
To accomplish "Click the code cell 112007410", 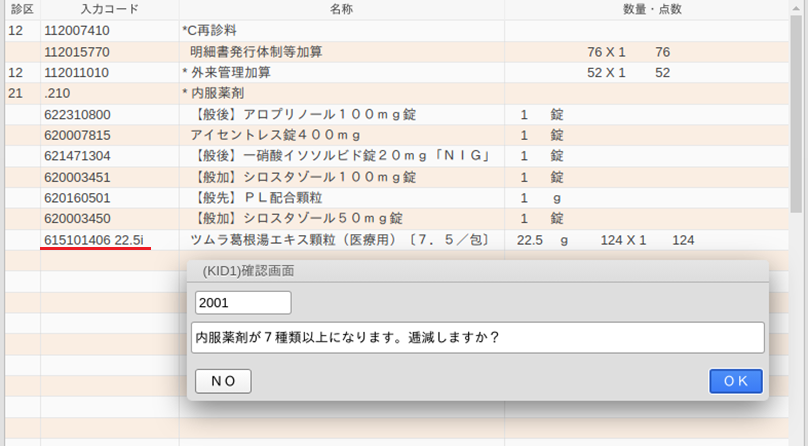I will pos(78,30).
